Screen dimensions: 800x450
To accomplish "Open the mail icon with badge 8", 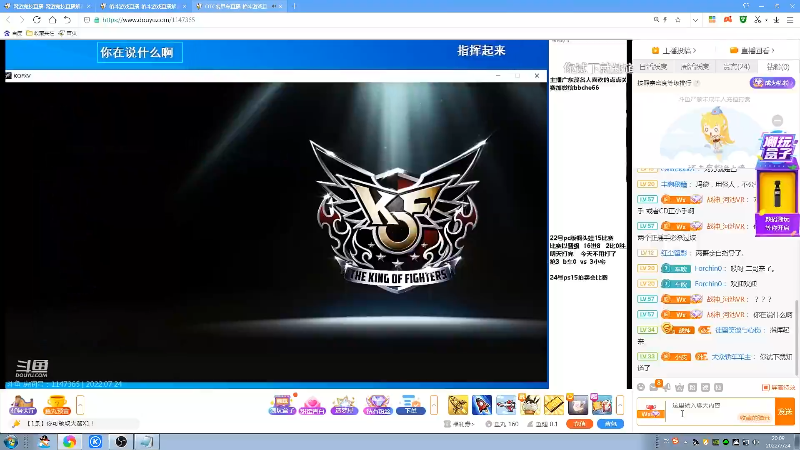I will tap(655, 387).
